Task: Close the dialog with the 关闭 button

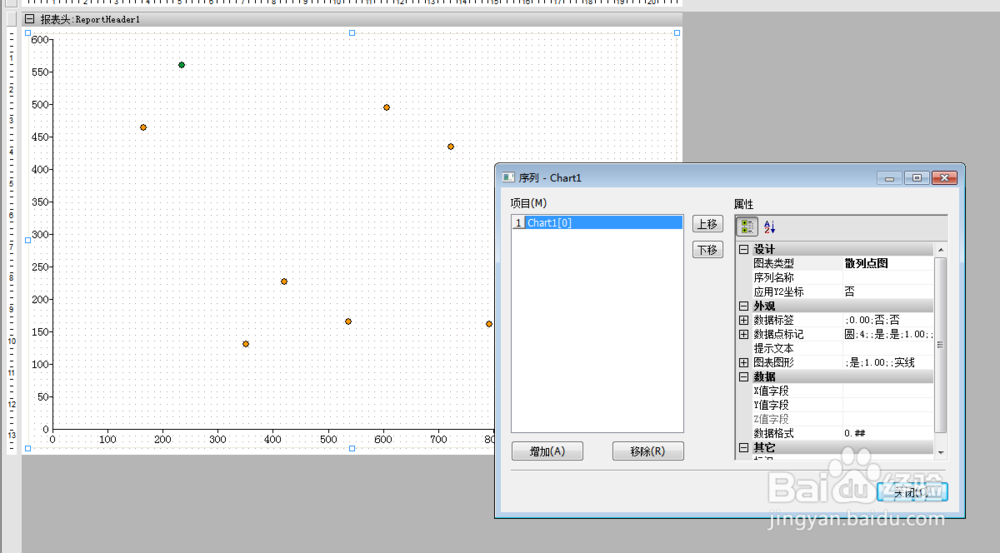Action: point(912,492)
